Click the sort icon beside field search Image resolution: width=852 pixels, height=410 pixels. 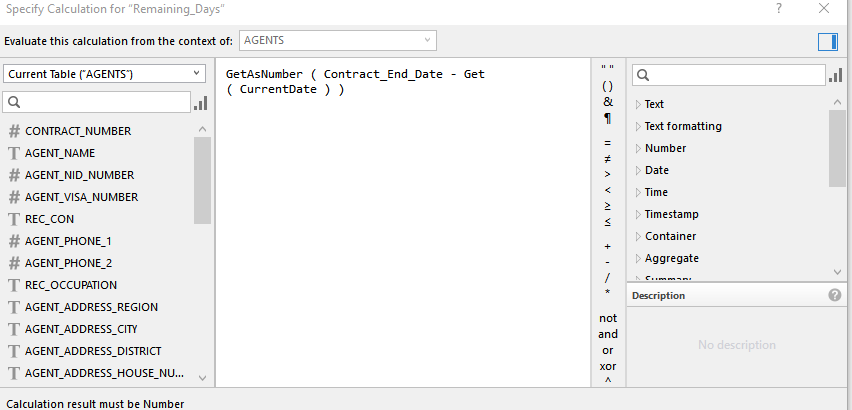click(201, 103)
